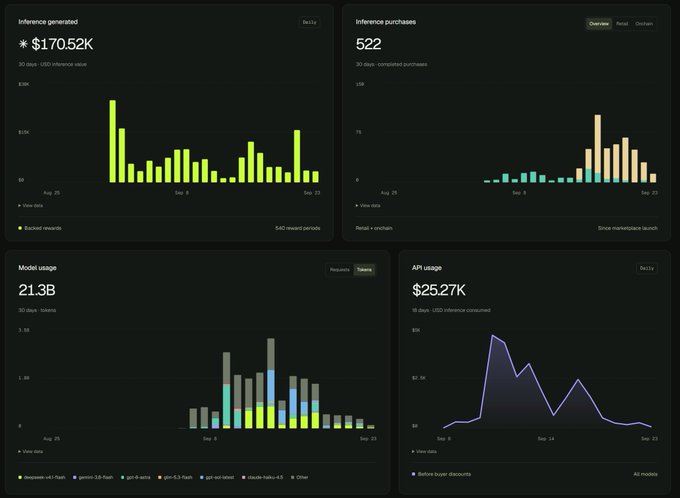
Task: Click the Inference purchases card title
Action: [x=386, y=22]
